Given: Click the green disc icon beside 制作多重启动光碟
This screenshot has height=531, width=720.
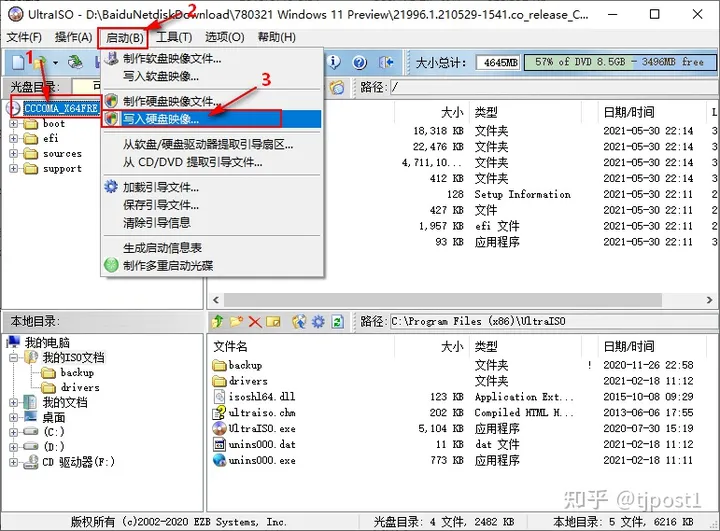Looking at the screenshot, I should coord(111,265).
